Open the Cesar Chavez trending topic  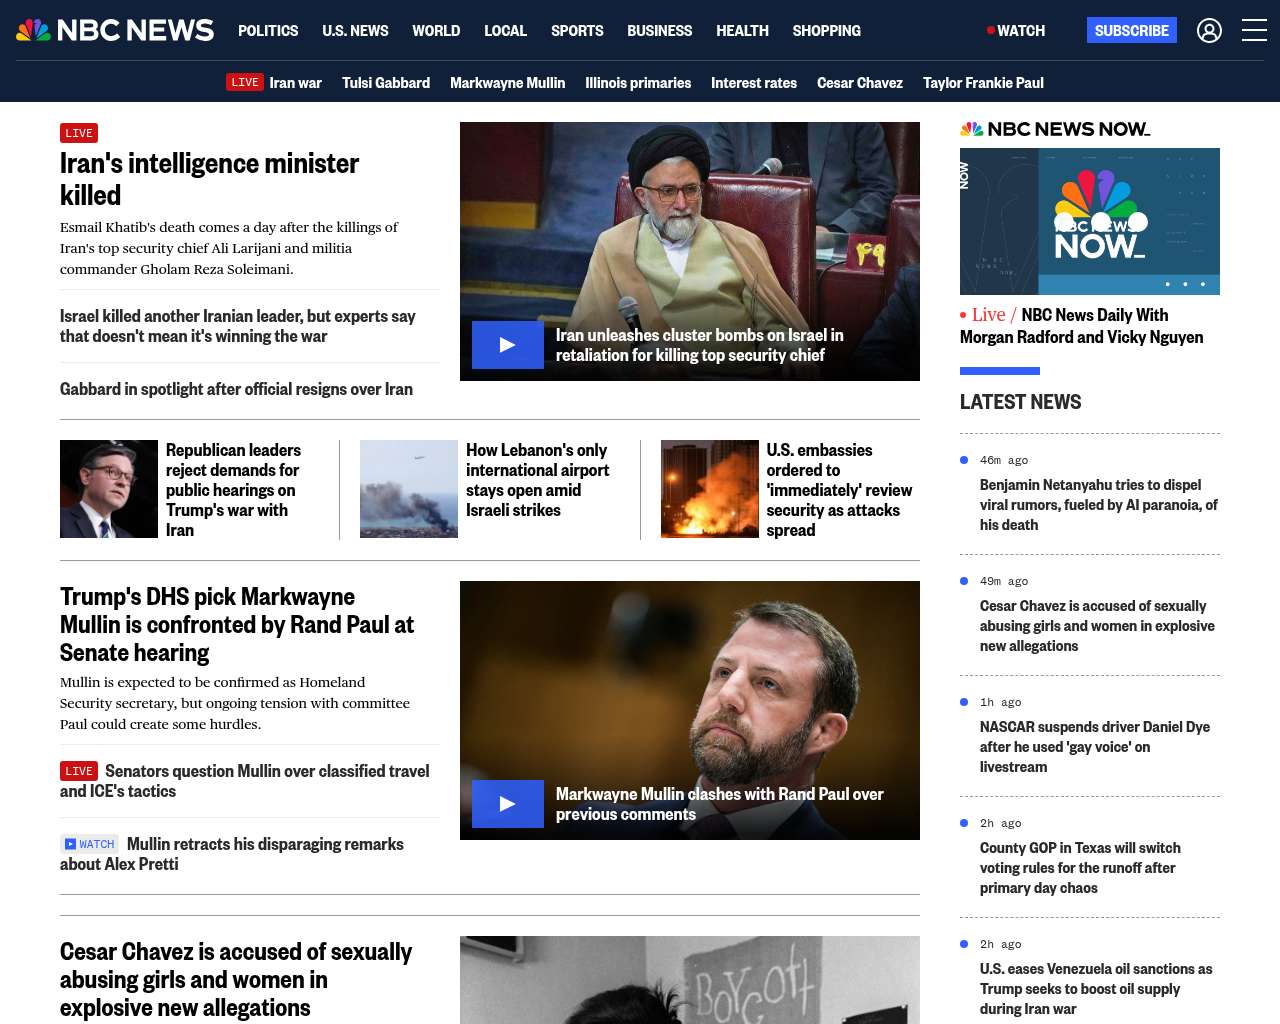tap(860, 82)
